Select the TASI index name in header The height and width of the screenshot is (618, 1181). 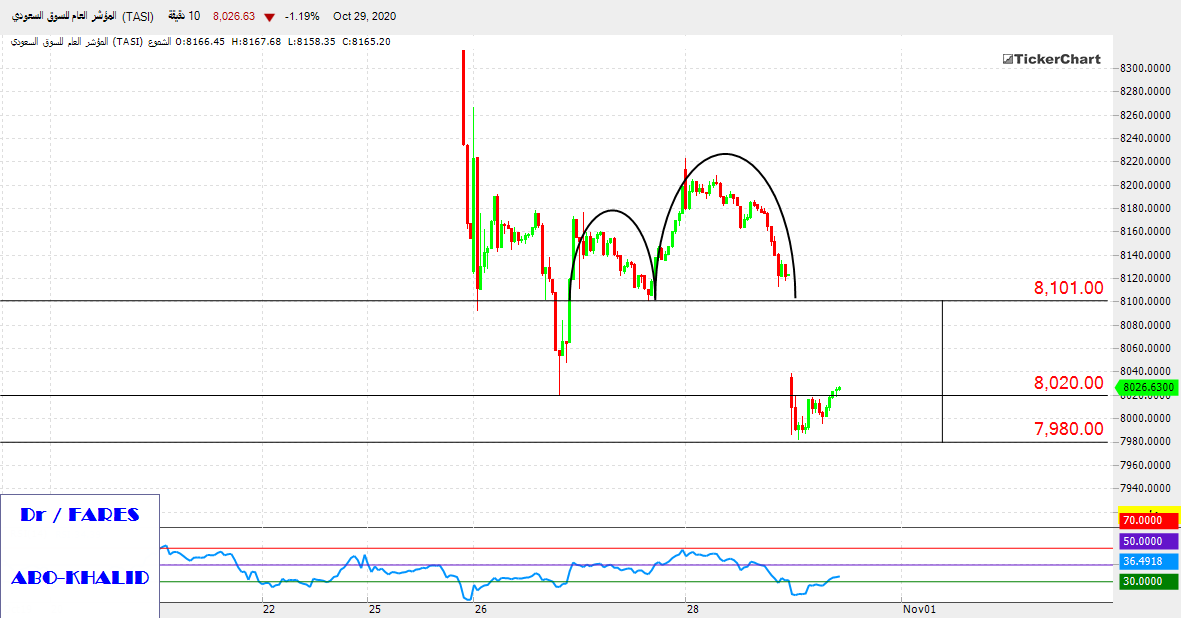pyautogui.click(x=83, y=17)
